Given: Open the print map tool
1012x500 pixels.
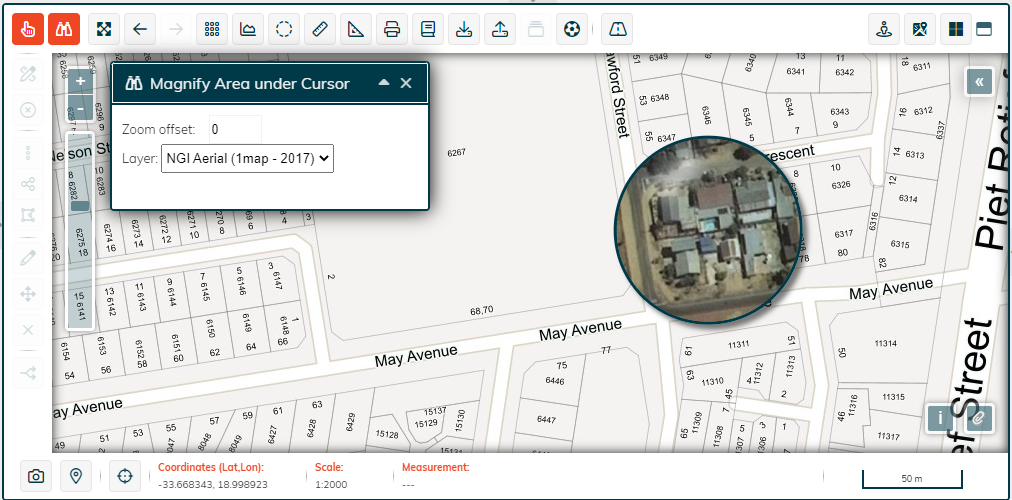Looking at the screenshot, I should click(392, 29).
